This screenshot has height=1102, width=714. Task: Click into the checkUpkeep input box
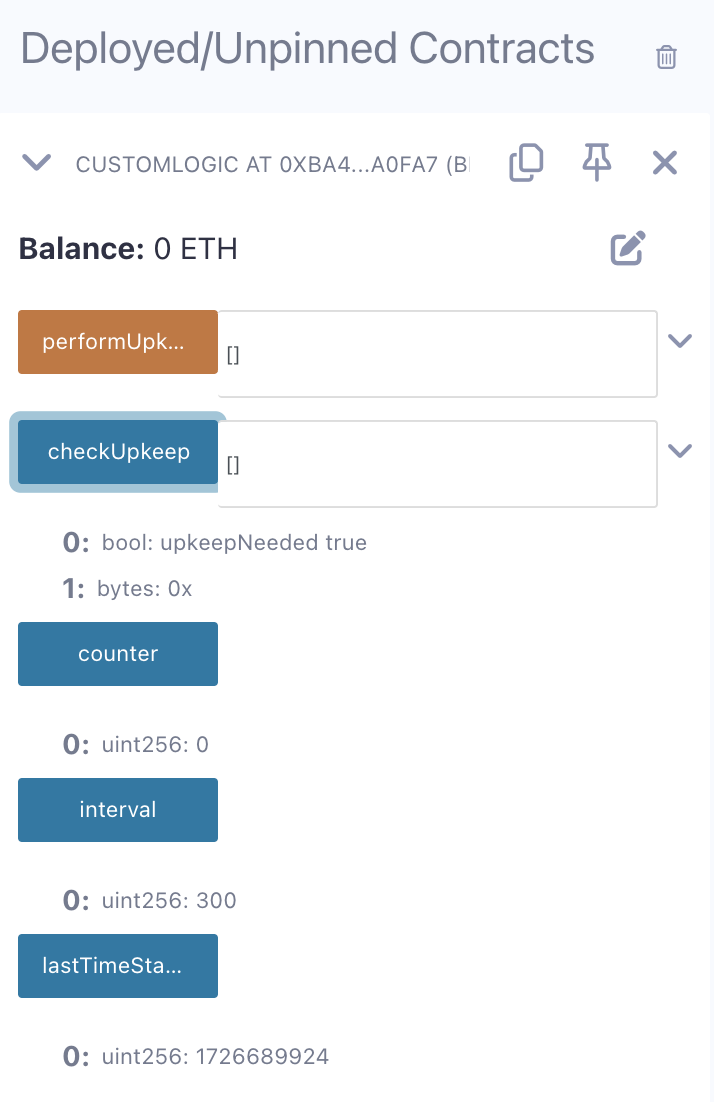(437, 464)
